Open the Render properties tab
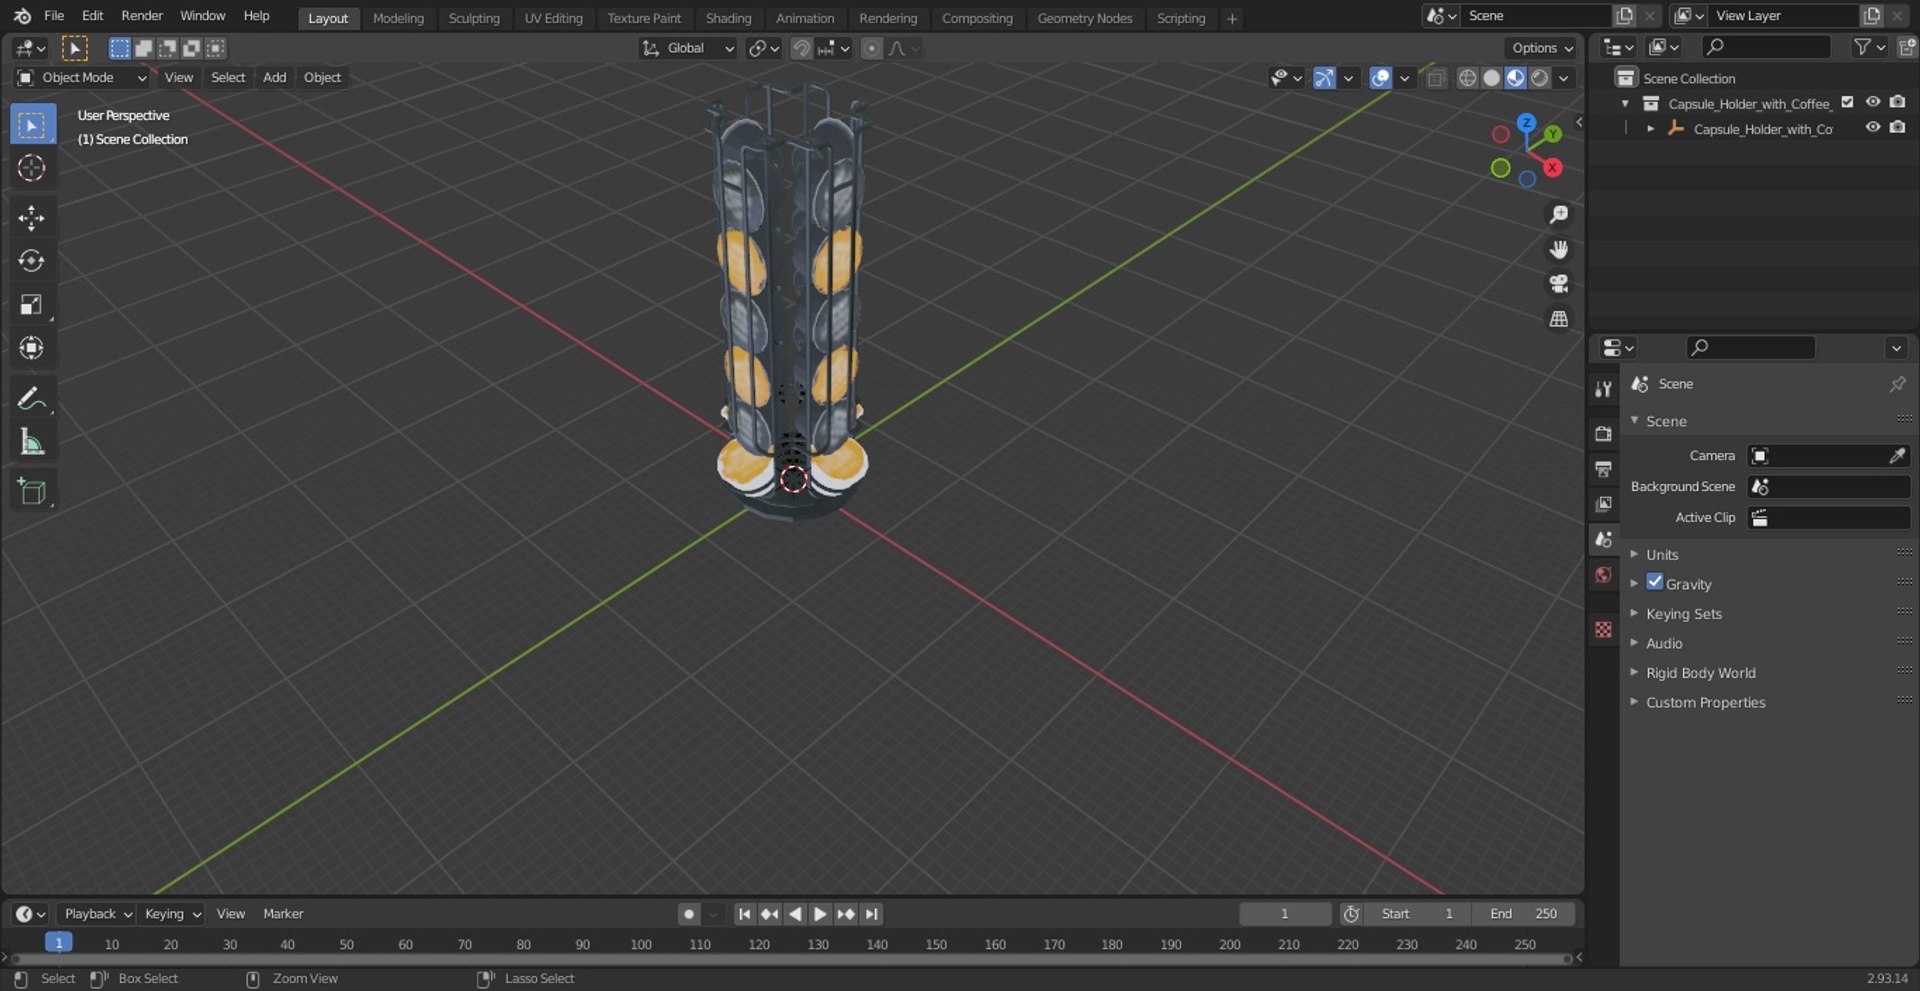This screenshot has width=1920, height=991. coord(1603,433)
